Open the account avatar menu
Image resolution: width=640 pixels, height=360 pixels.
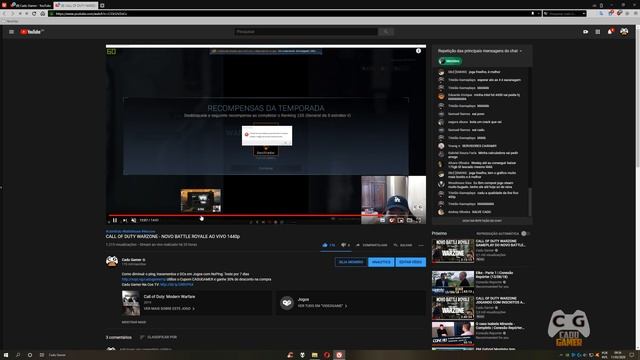[x=624, y=31]
